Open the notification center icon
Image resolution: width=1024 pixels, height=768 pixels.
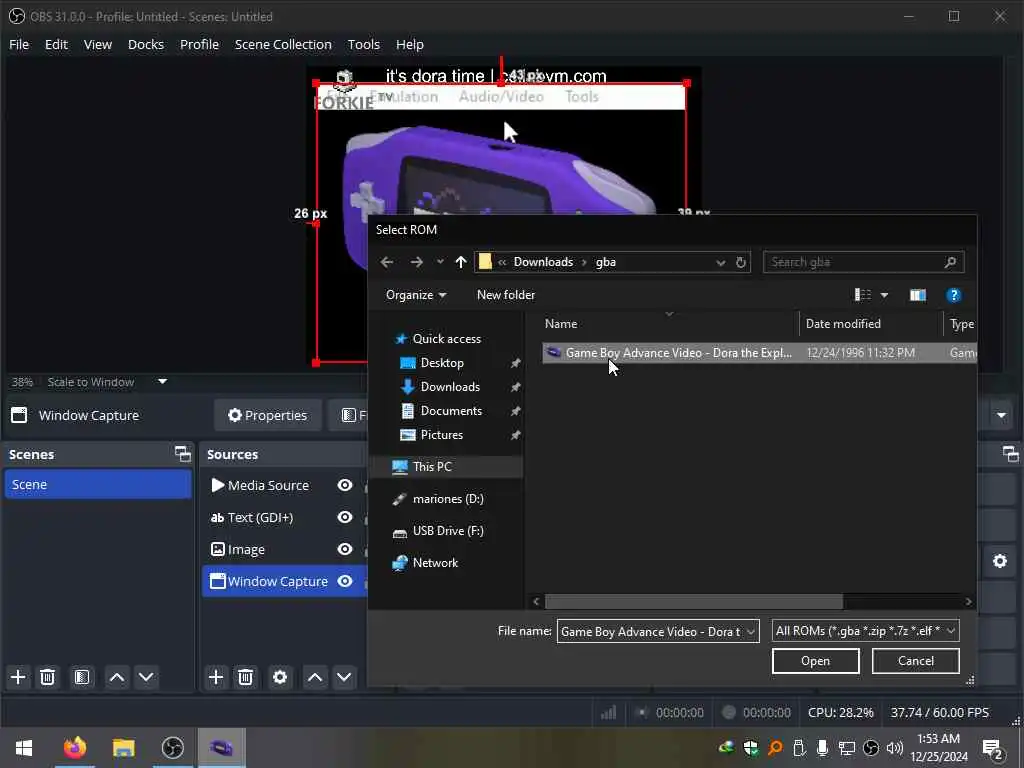pyautogui.click(x=993, y=748)
